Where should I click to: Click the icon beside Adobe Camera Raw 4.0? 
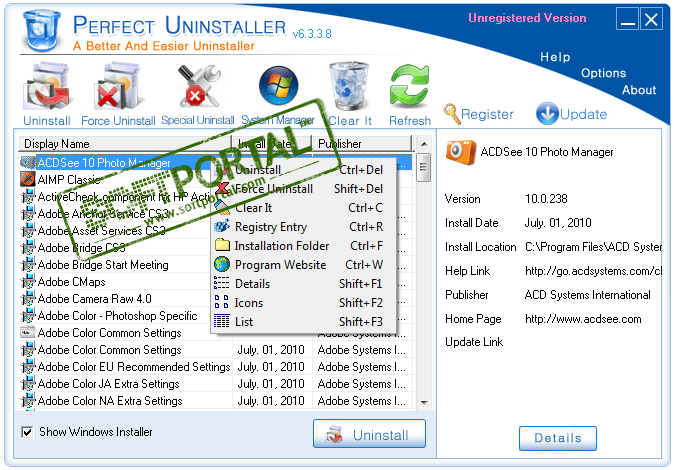click(x=28, y=298)
